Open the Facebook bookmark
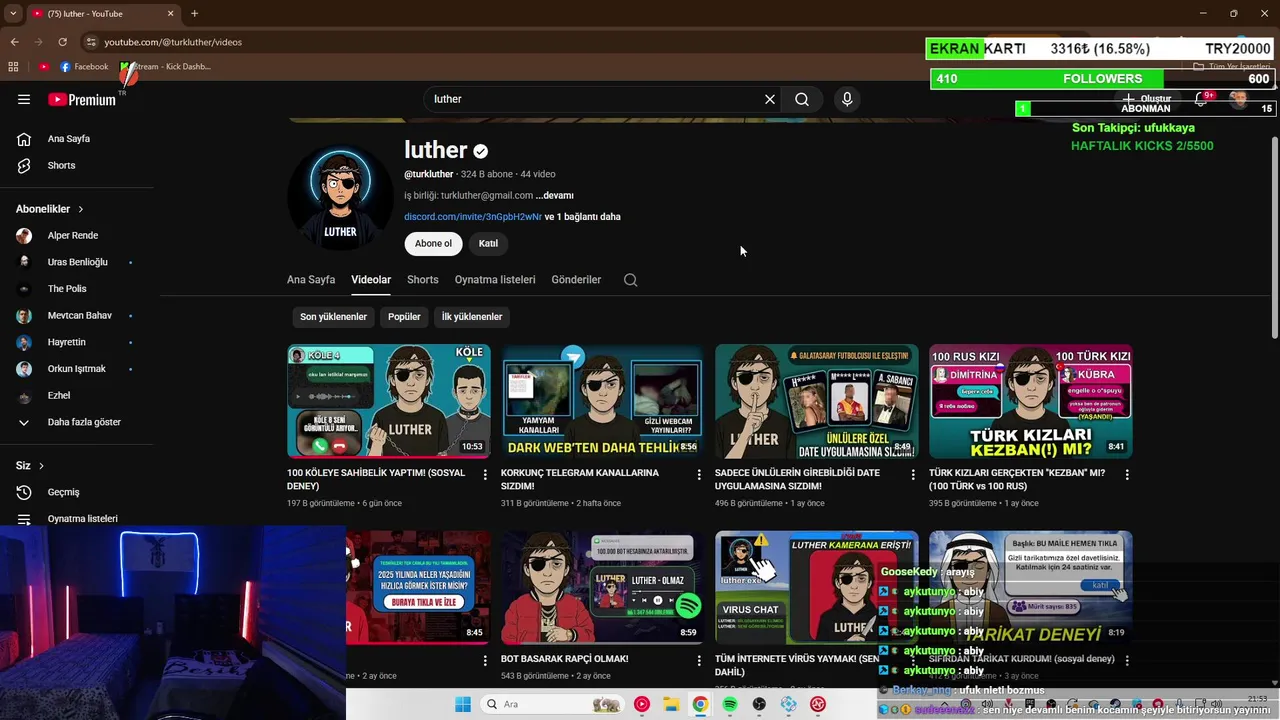The width and height of the screenshot is (1280, 720). point(84,67)
